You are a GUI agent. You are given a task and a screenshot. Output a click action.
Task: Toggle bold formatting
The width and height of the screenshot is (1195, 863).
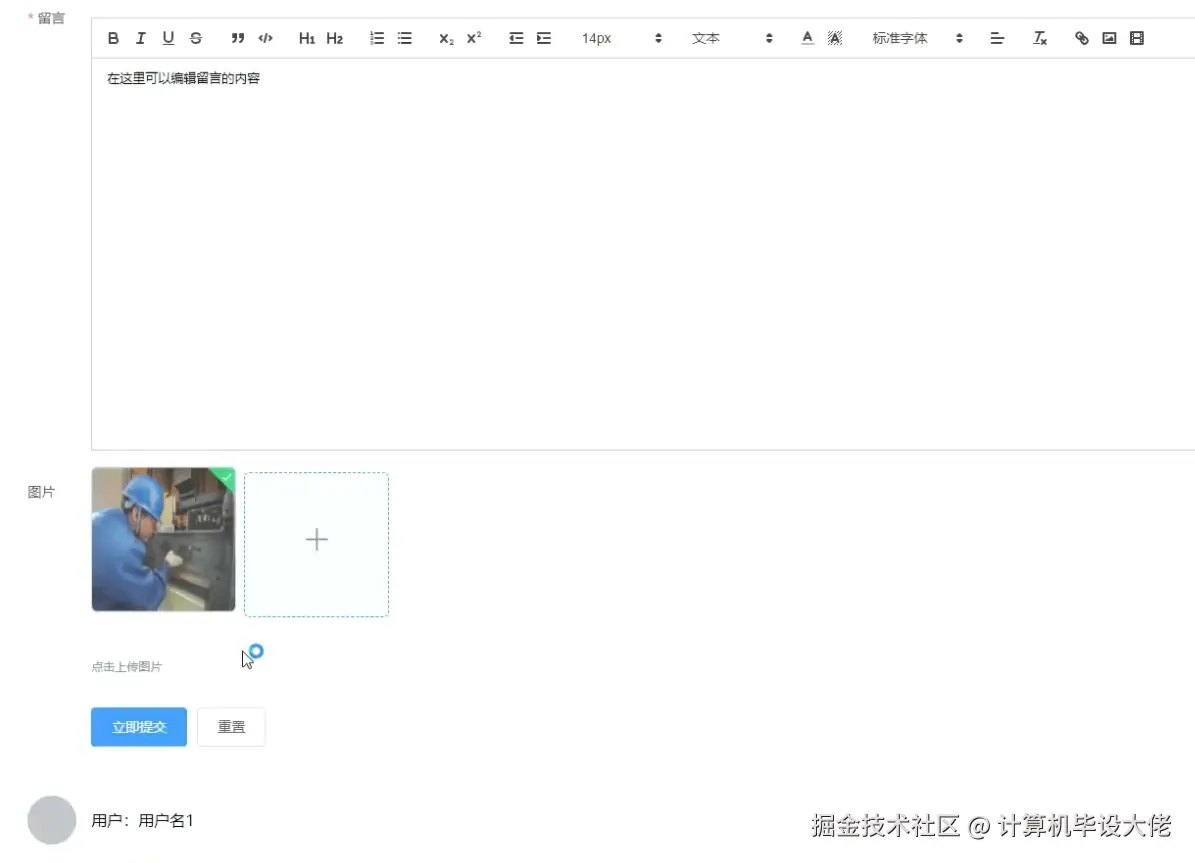click(x=113, y=38)
